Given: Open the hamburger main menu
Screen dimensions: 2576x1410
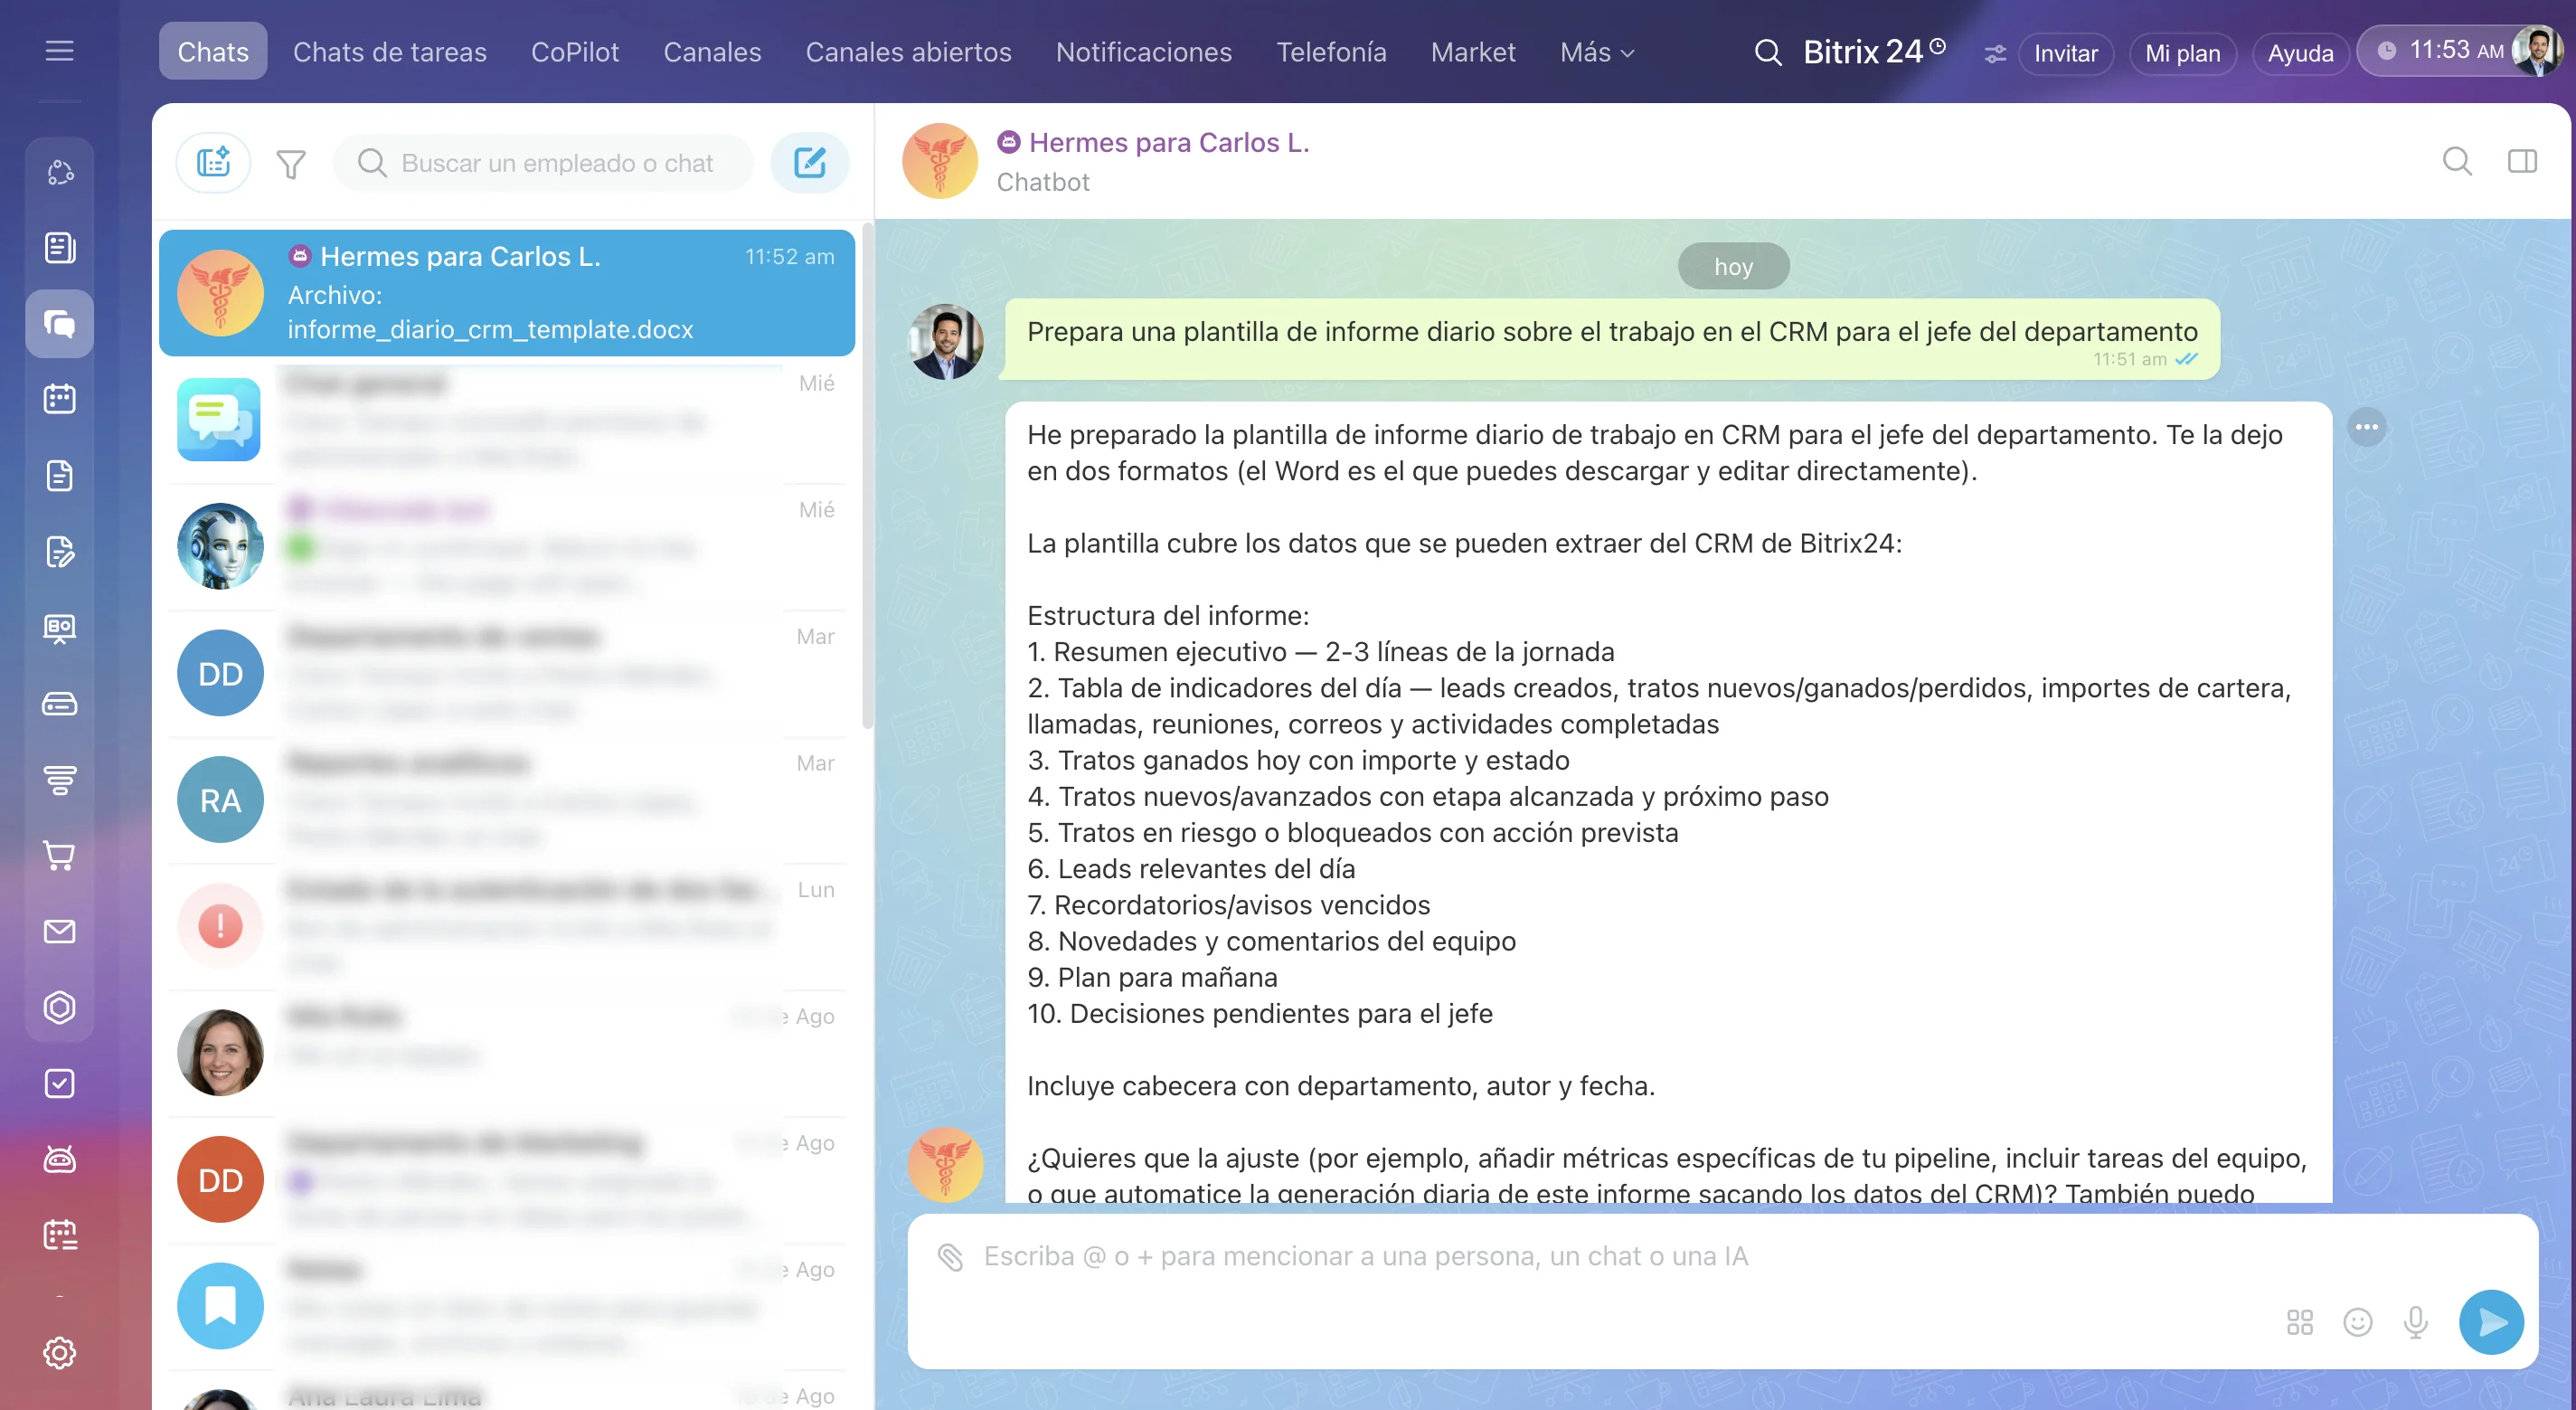Looking at the screenshot, I should 59,51.
